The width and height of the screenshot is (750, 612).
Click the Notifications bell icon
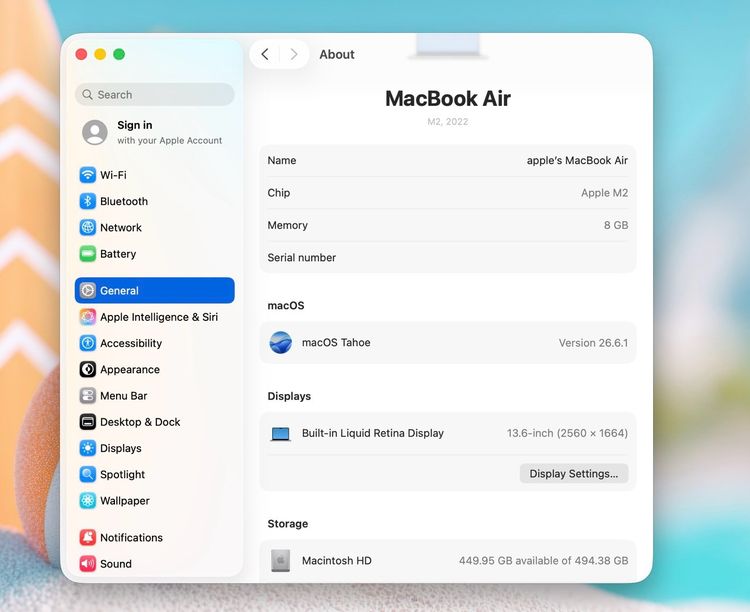[88, 537]
